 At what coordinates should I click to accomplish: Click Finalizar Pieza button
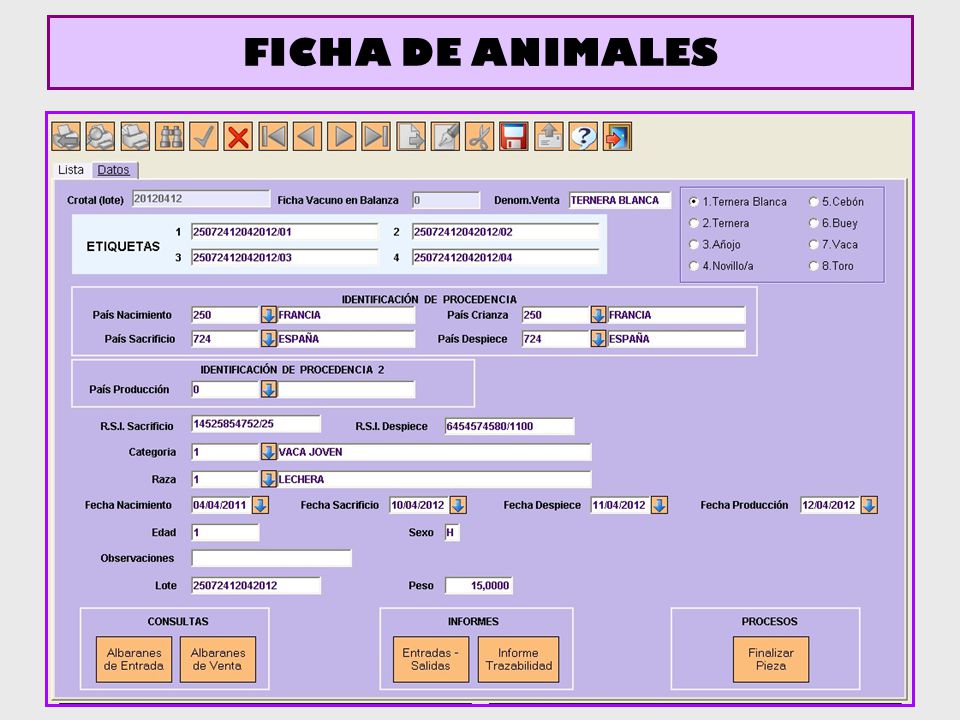pos(771,659)
